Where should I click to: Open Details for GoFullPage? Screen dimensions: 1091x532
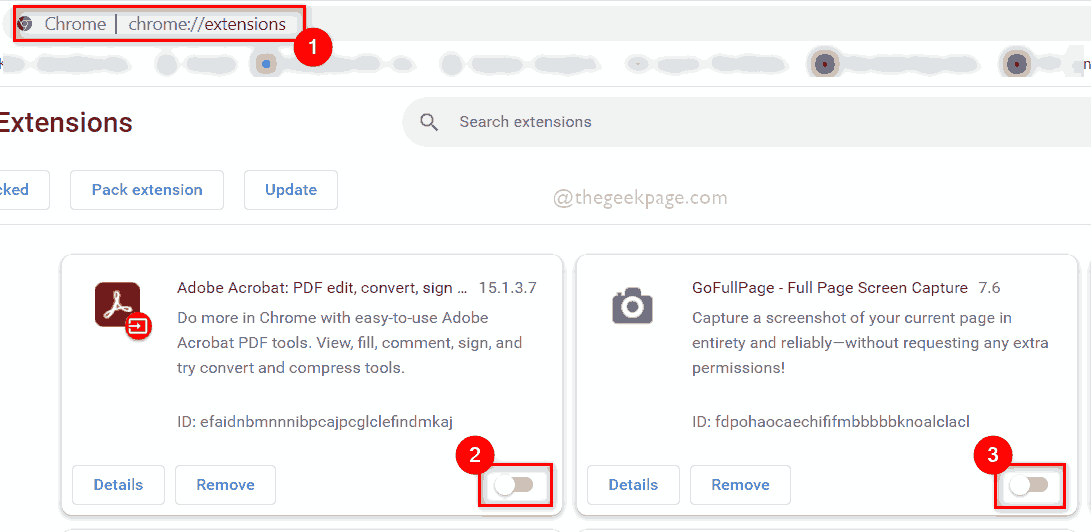coord(633,485)
